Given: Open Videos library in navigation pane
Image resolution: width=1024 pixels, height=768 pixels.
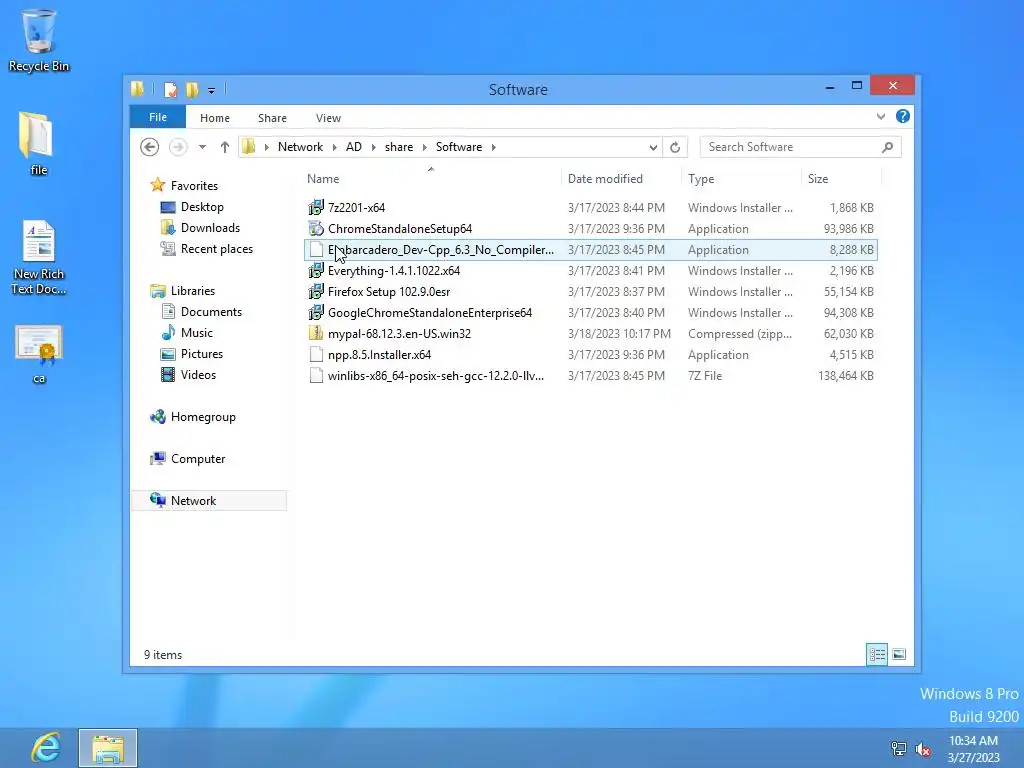Looking at the screenshot, I should [198, 375].
